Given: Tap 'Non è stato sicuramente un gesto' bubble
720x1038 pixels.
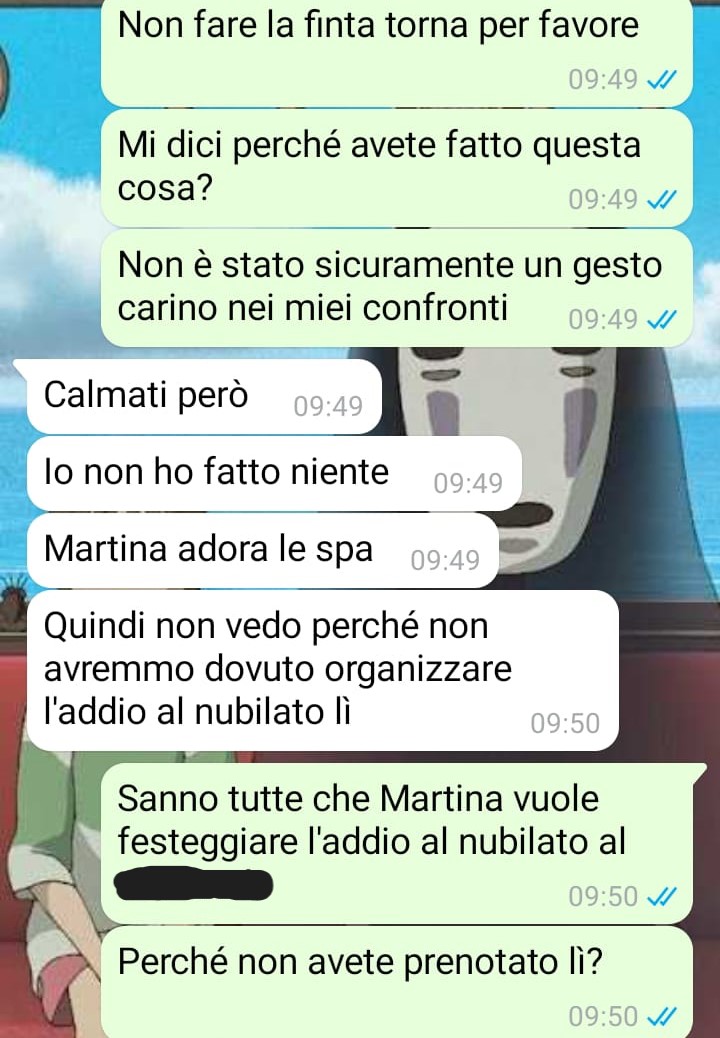Looking at the screenshot, I should [x=397, y=288].
